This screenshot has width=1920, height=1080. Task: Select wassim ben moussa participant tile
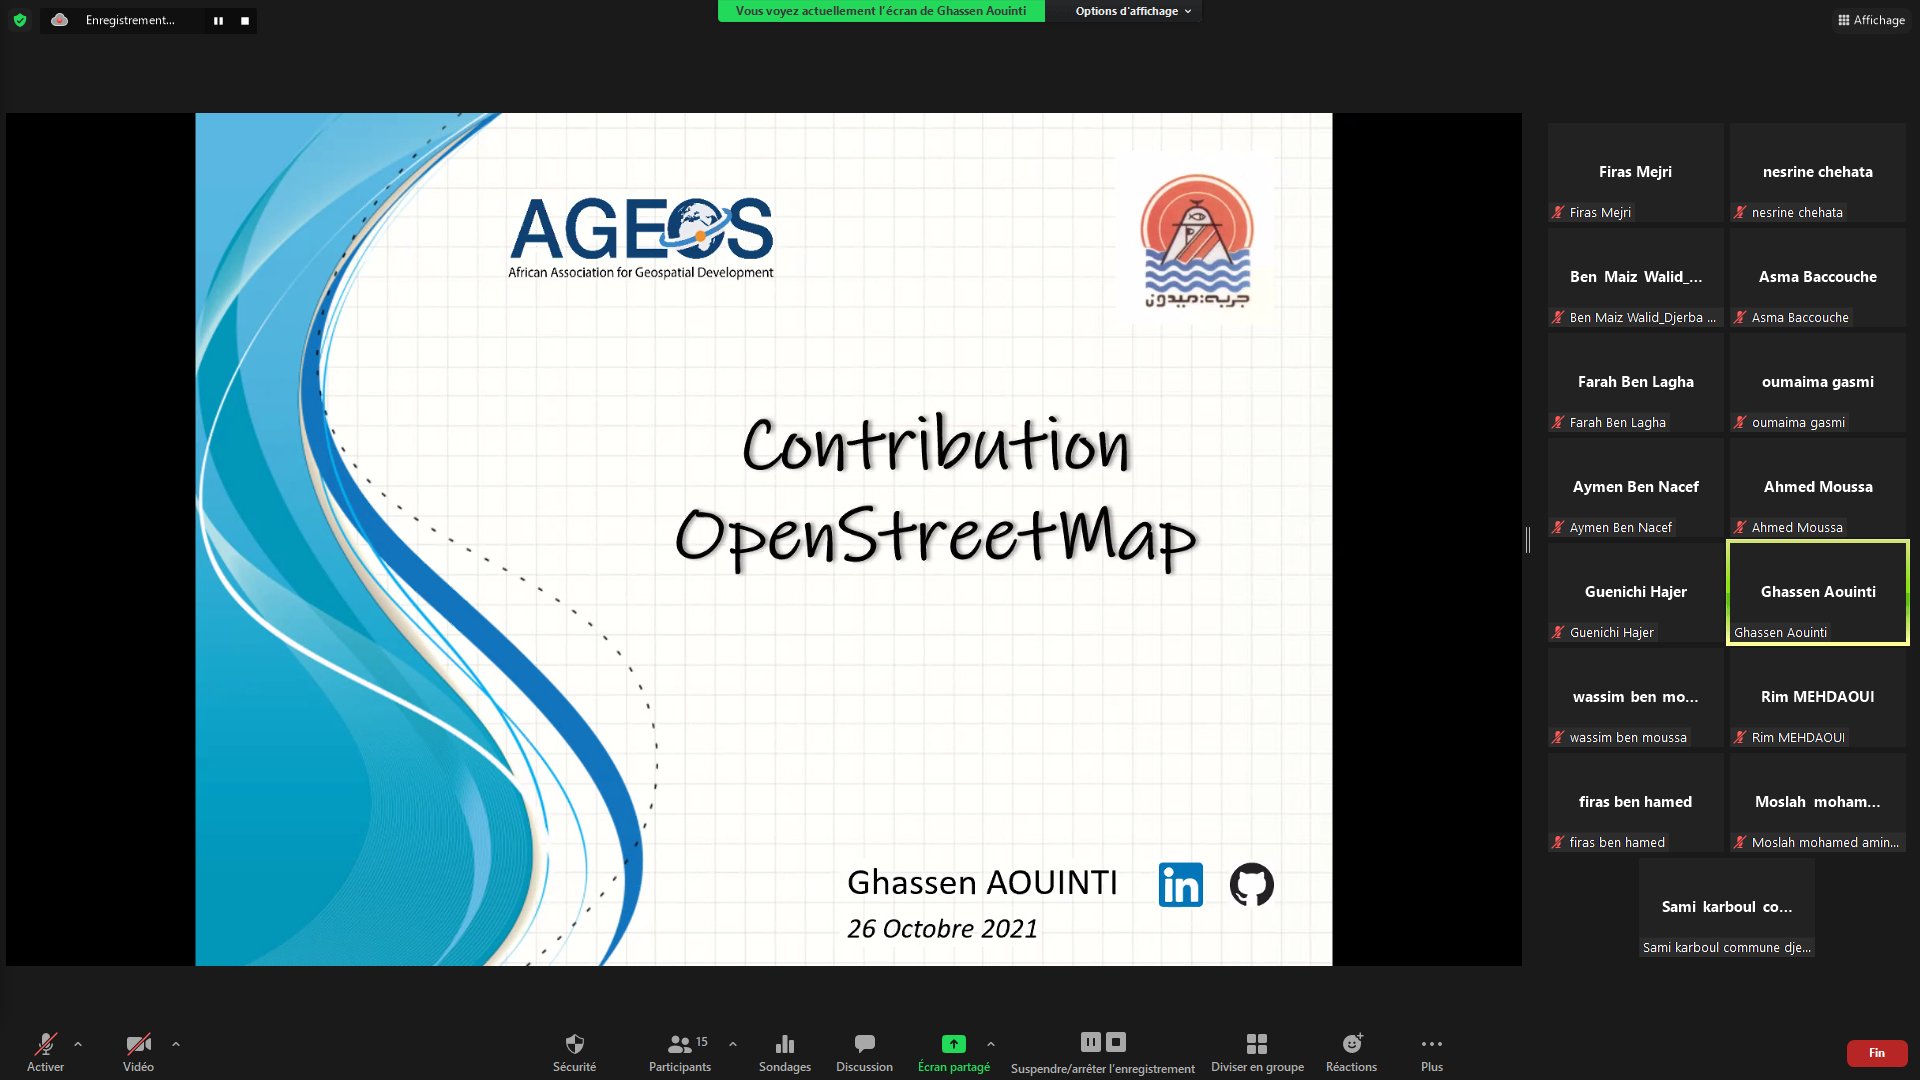pyautogui.click(x=1636, y=697)
